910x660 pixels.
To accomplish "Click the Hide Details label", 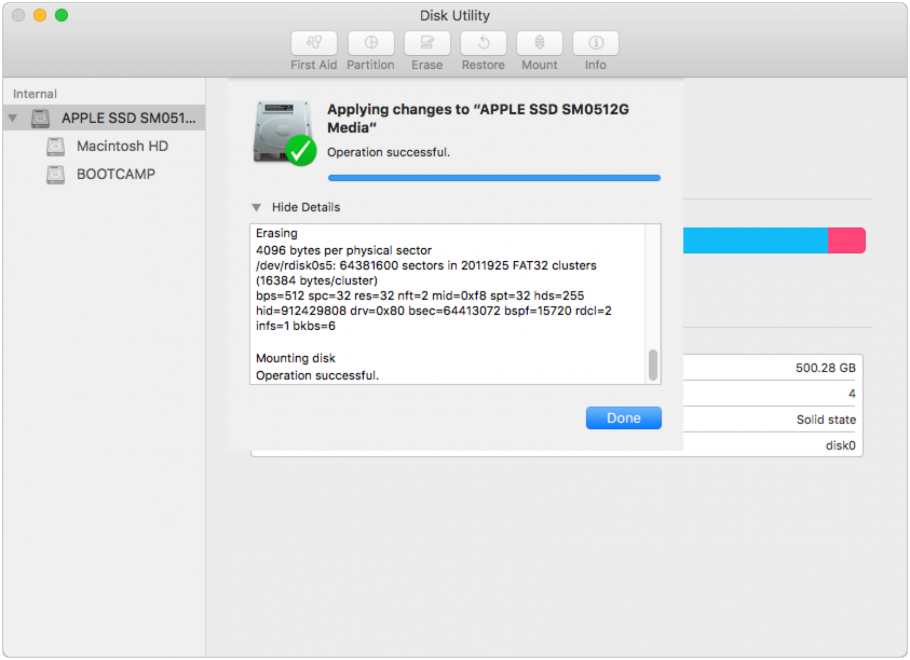I will 306,207.
